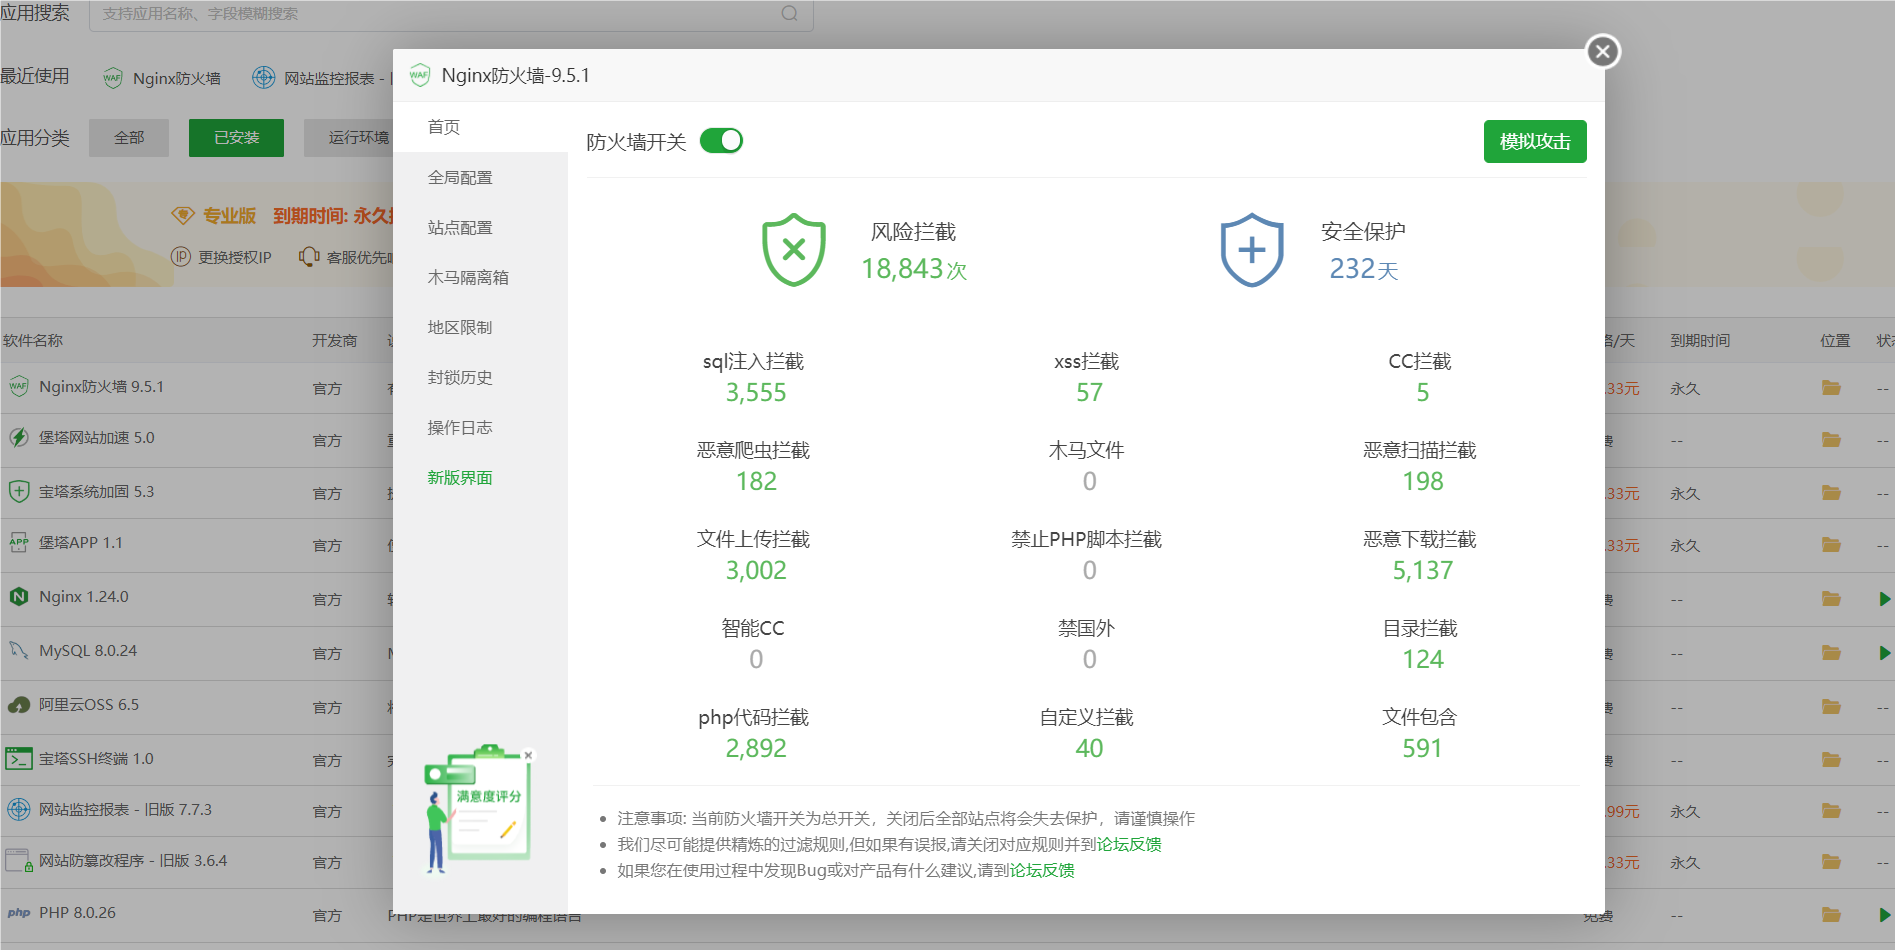Click the 到期时间 column header
This screenshot has height=950, width=1895.
click(1700, 341)
